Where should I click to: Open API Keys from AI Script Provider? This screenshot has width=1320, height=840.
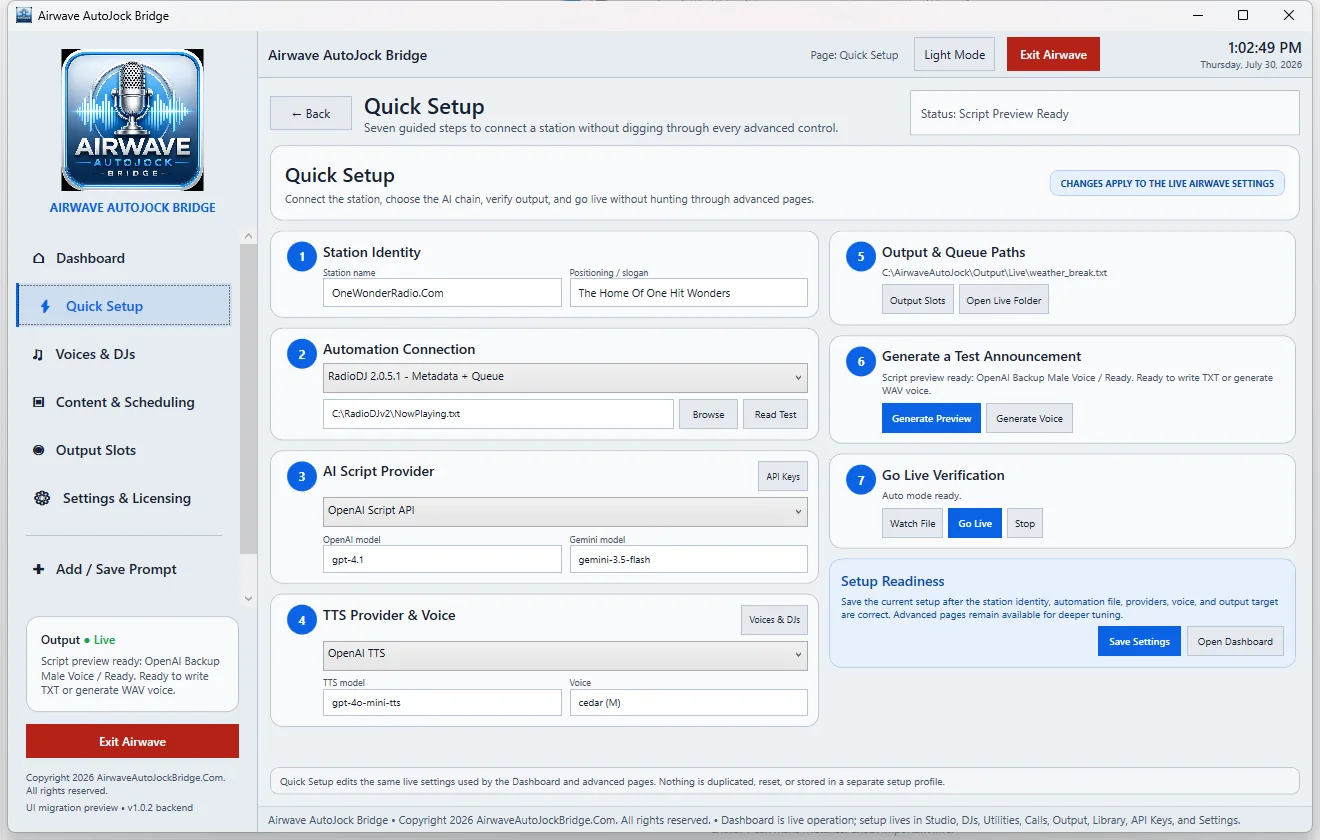[783, 477]
